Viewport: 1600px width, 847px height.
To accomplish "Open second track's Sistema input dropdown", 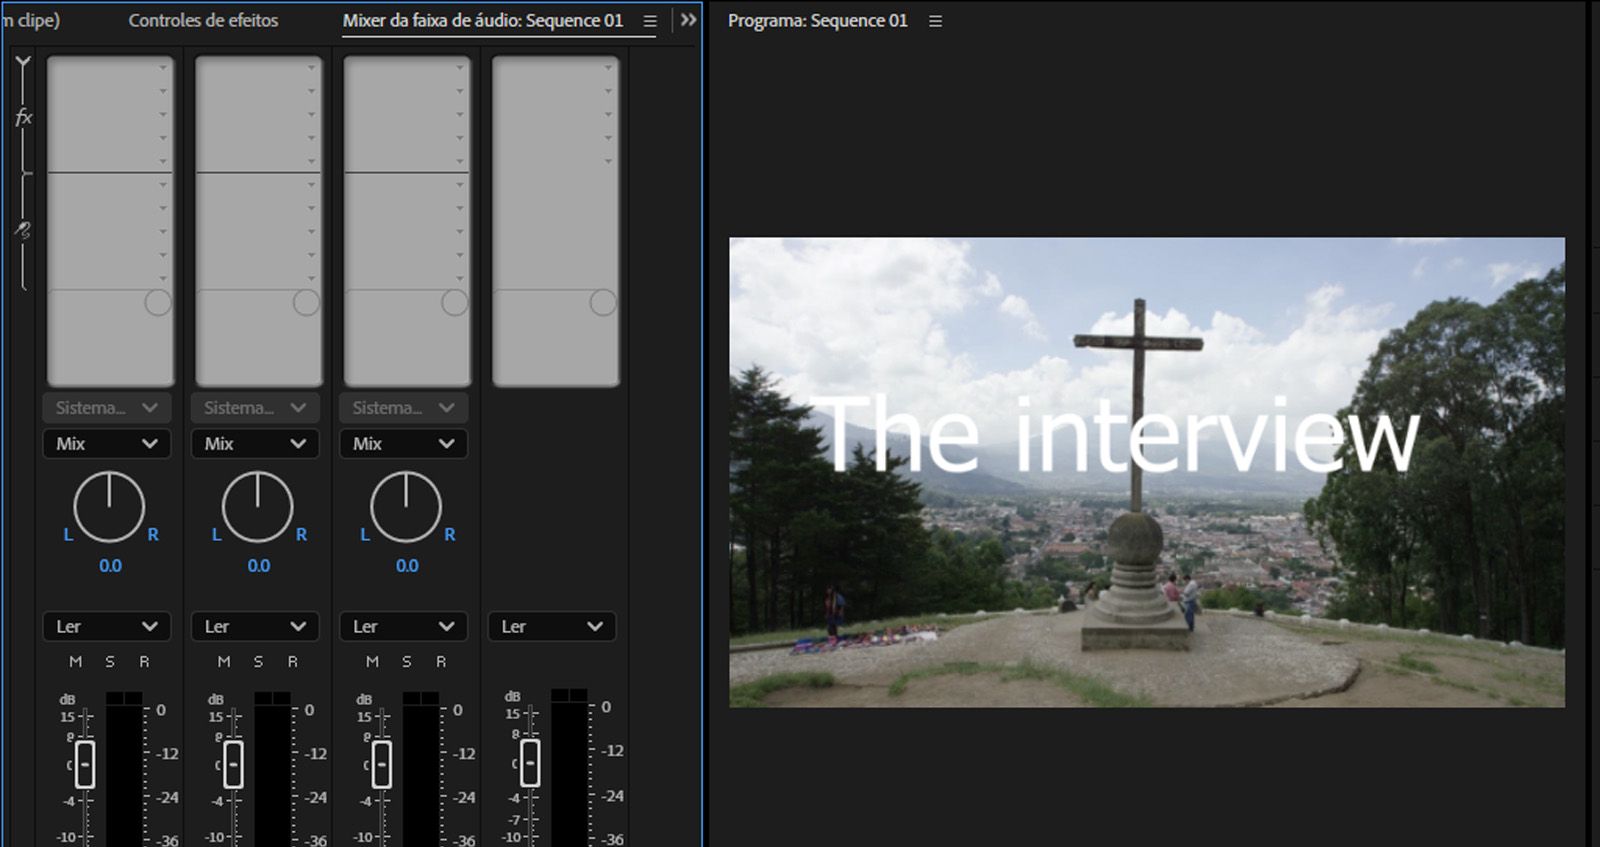I will coord(255,408).
